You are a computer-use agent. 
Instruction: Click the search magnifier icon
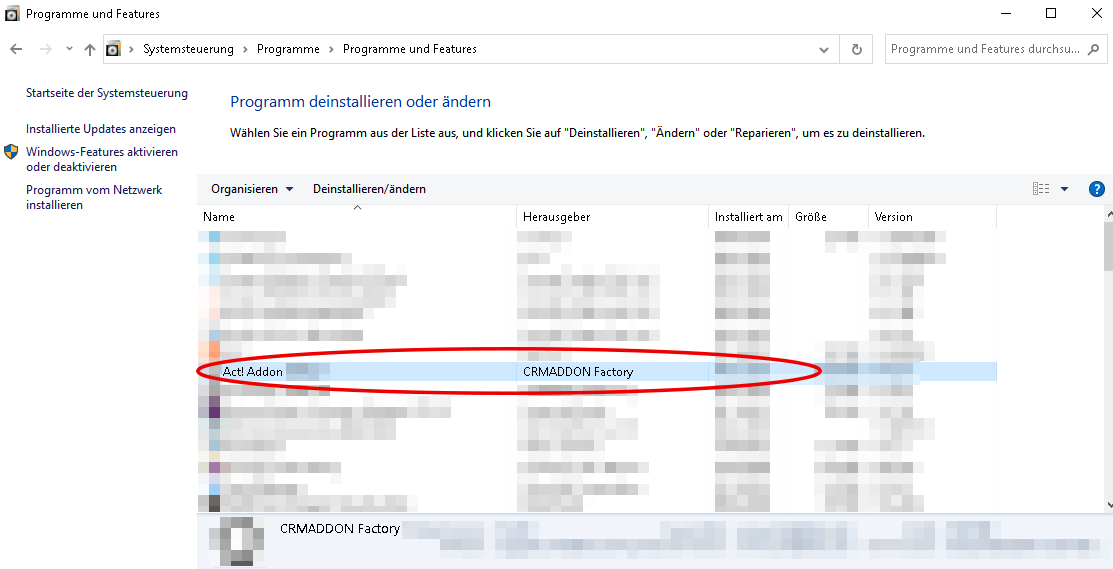click(x=1094, y=50)
